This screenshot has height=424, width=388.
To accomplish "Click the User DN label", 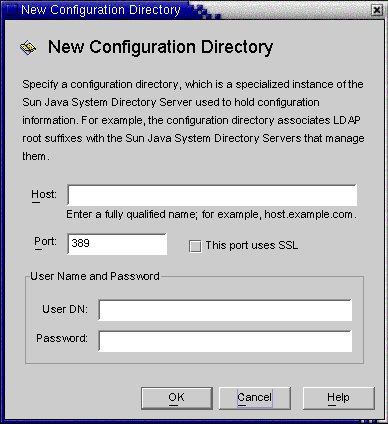I will pyautogui.click(x=65, y=309).
